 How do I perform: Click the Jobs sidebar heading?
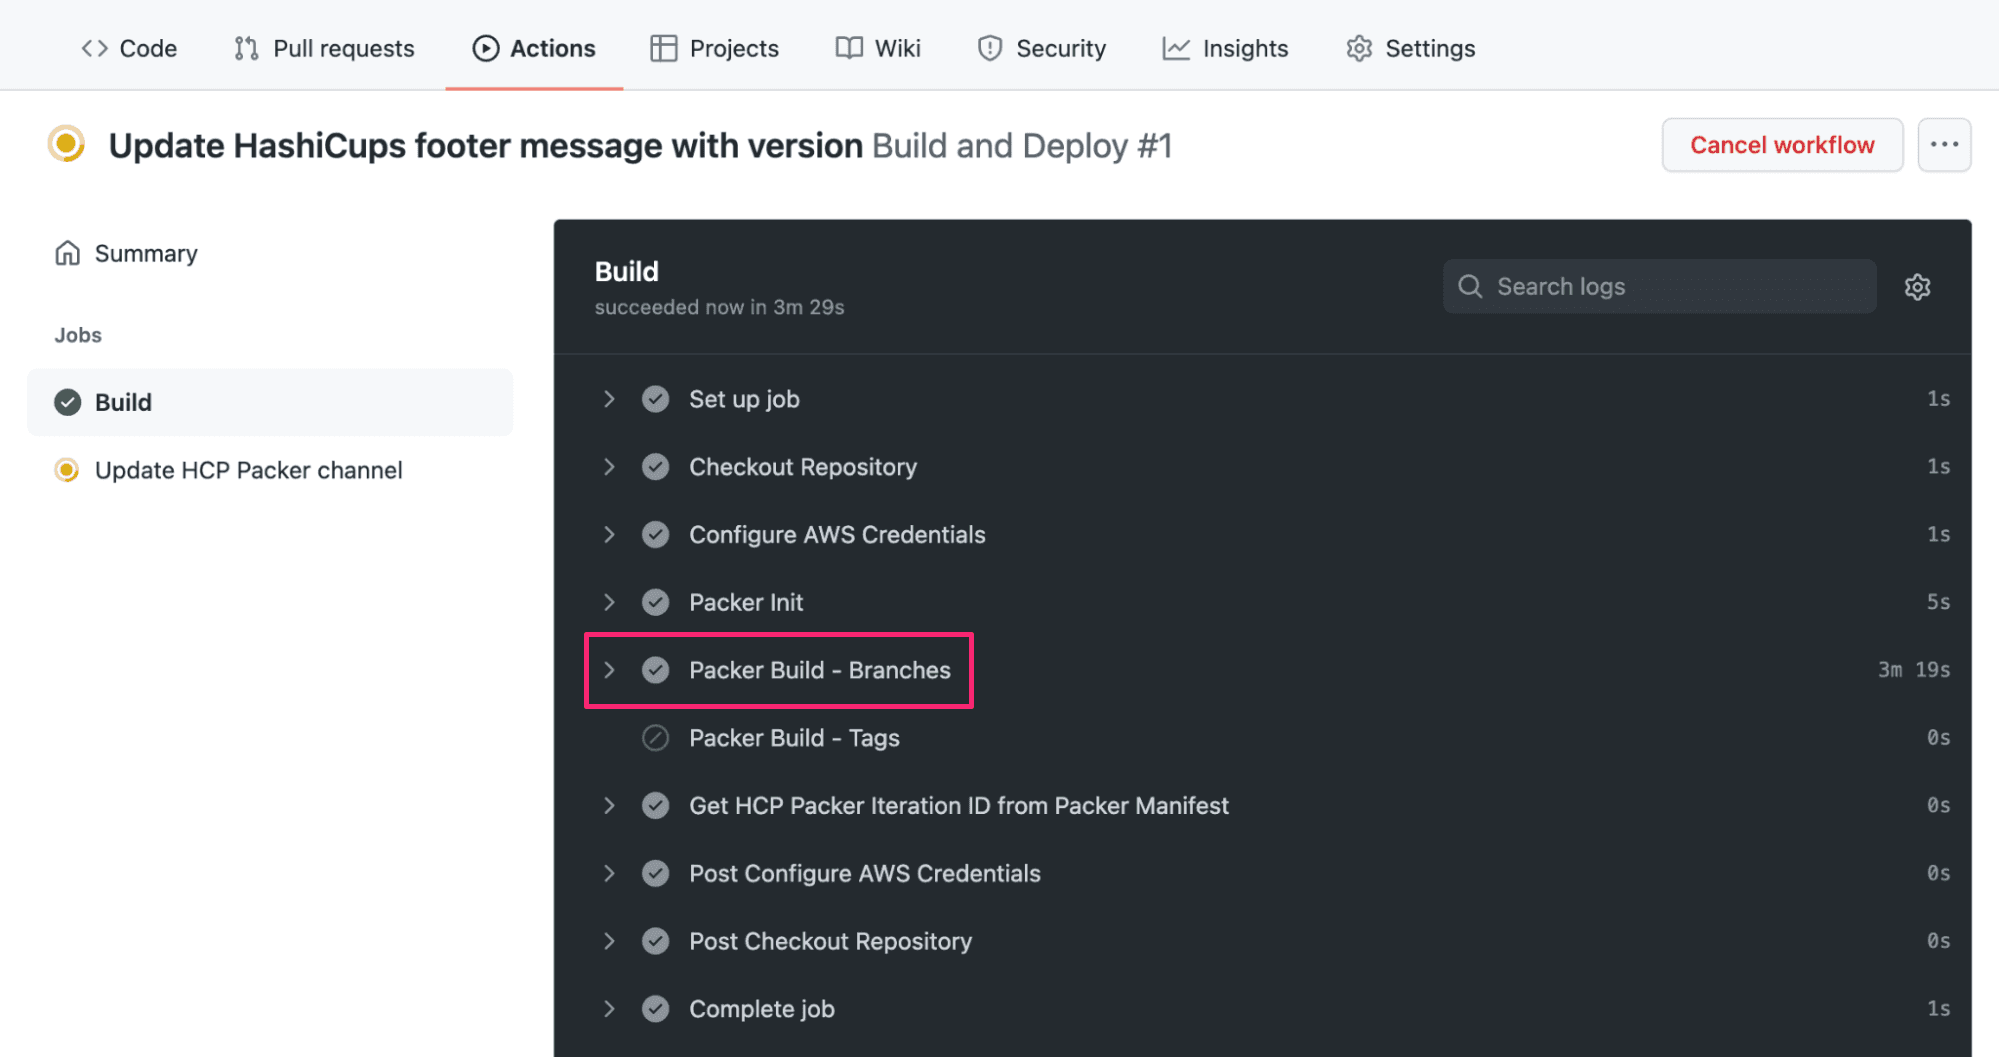coord(78,335)
